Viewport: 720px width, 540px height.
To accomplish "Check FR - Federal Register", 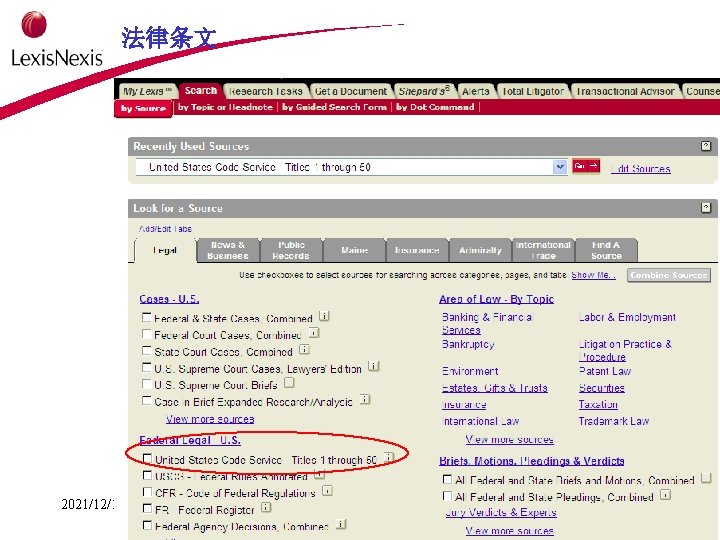I will pos(147,508).
